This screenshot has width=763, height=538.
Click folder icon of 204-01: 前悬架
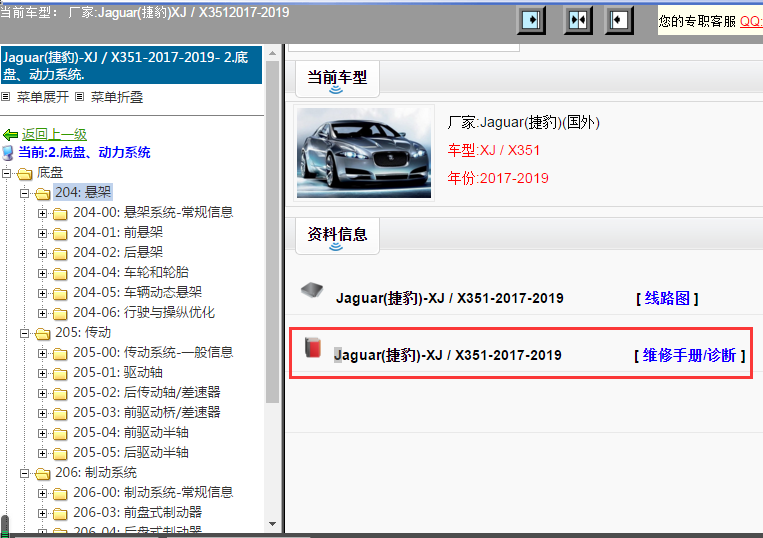coord(60,234)
